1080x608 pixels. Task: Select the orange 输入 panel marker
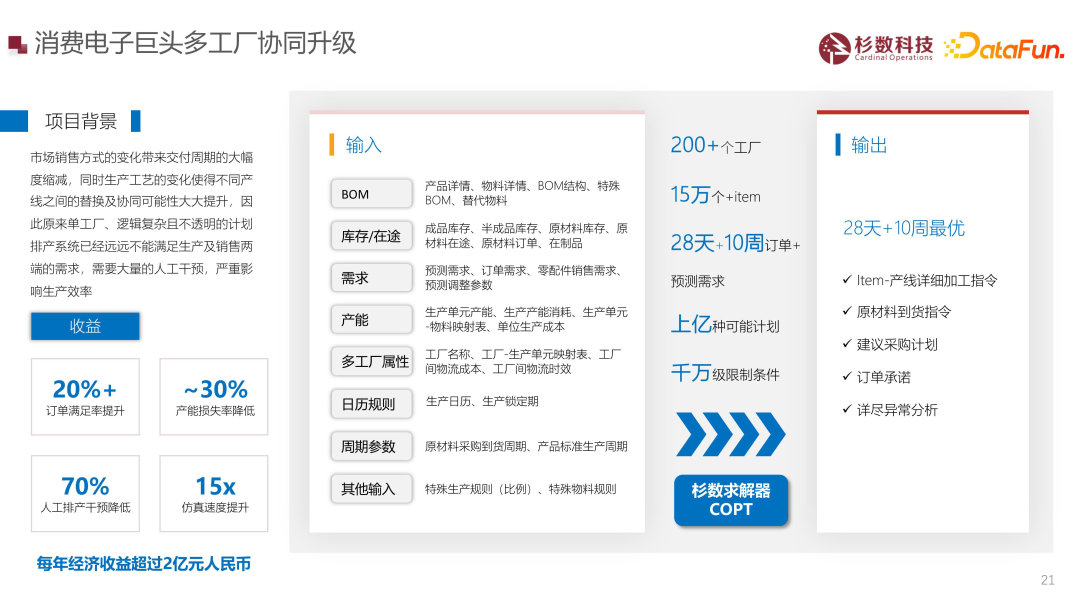331,144
